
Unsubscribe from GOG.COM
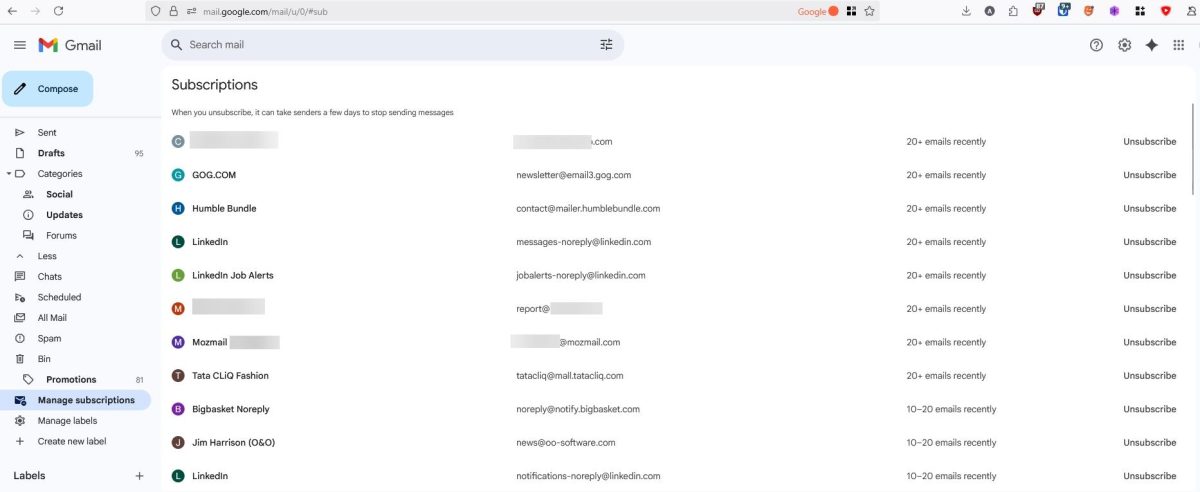click(x=1149, y=175)
